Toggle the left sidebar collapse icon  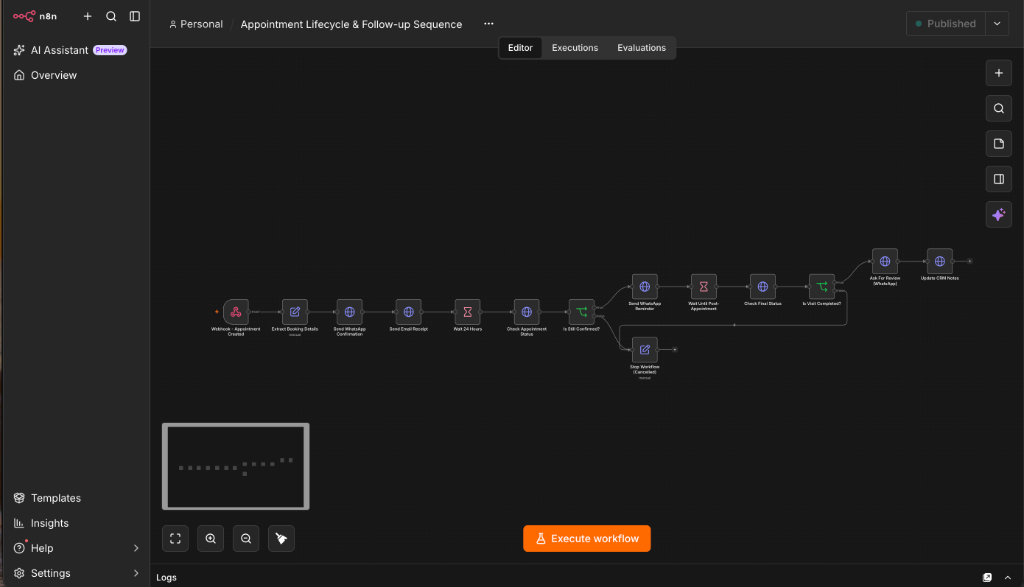(x=135, y=16)
